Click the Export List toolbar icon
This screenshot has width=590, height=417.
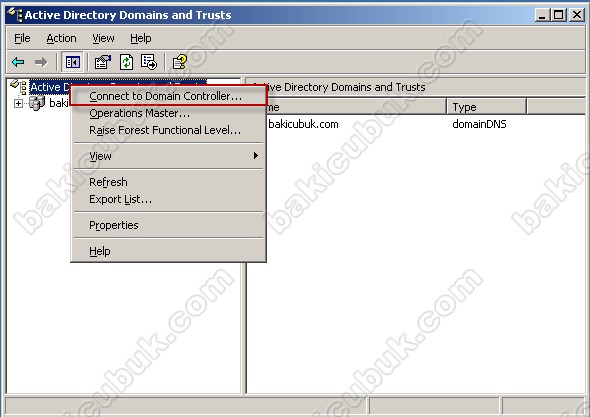click(x=149, y=62)
